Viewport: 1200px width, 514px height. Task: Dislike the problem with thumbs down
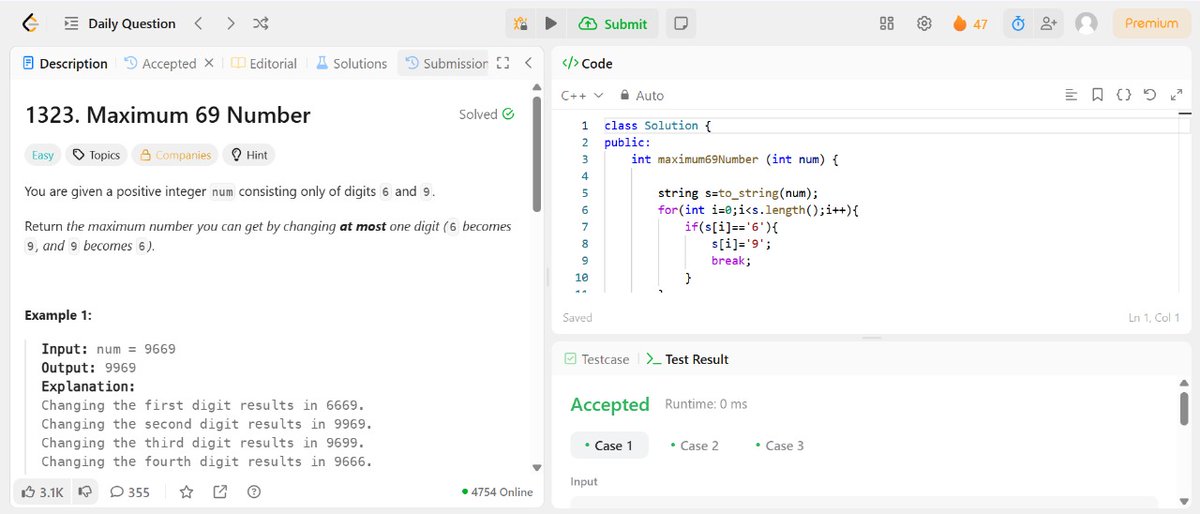[85, 491]
